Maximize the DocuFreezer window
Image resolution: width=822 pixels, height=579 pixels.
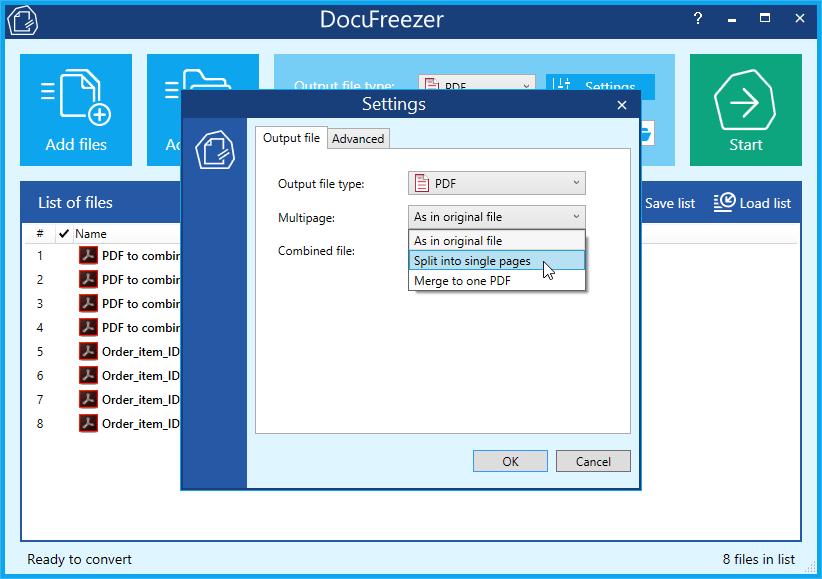765,18
